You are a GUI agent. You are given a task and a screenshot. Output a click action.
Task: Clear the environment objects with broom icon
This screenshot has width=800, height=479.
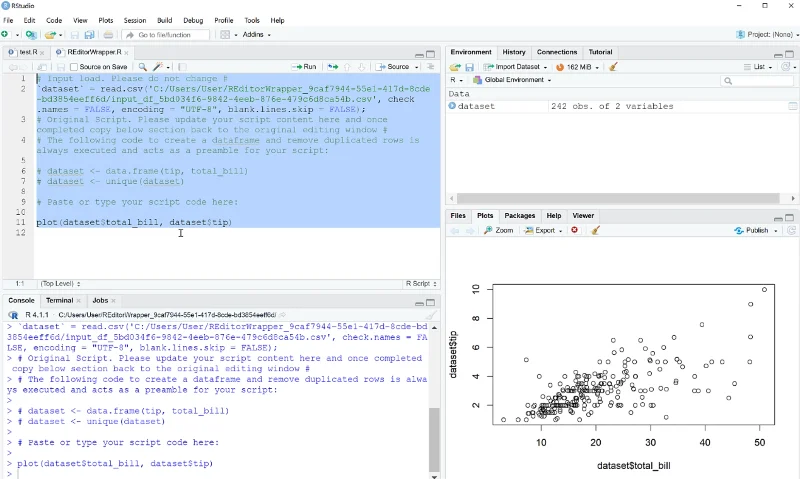[x=613, y=67]
